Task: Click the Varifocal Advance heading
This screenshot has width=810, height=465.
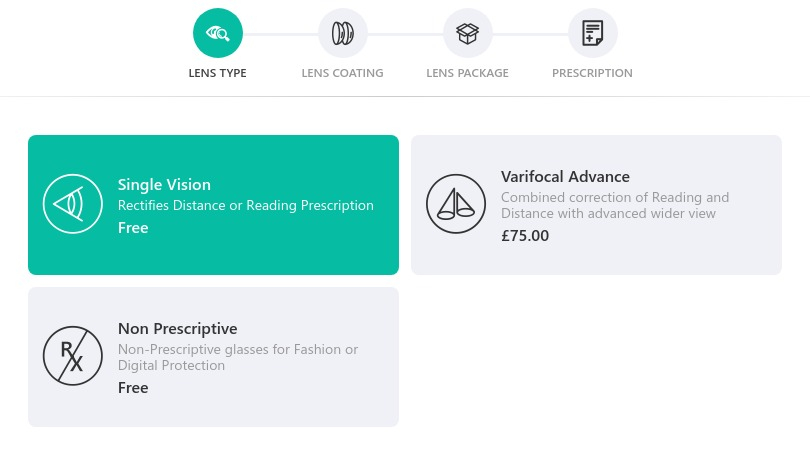Action: (x=565, y=177)
